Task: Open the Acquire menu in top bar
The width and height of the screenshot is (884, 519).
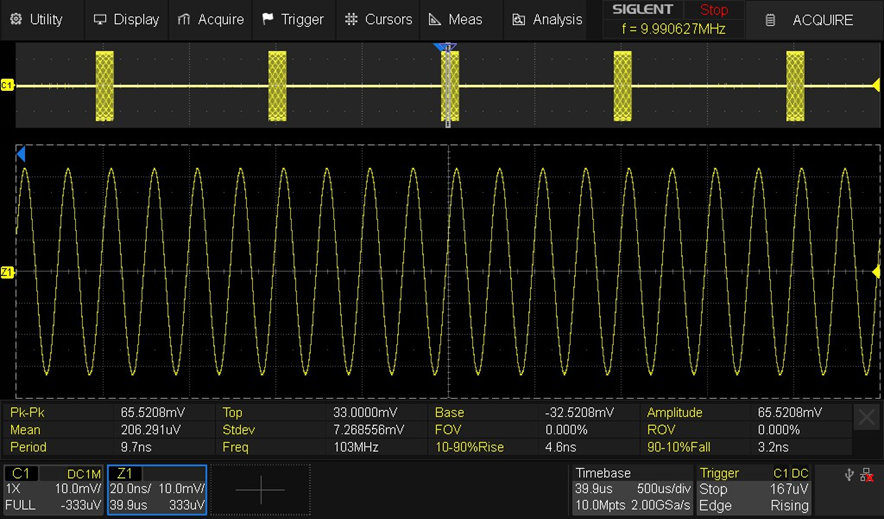Action: pyautogui.click(x=210, y=19)
